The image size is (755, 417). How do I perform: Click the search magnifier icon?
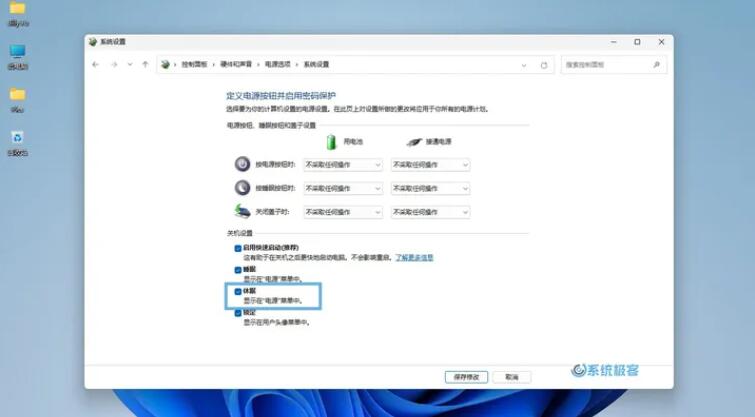[656, 65]
